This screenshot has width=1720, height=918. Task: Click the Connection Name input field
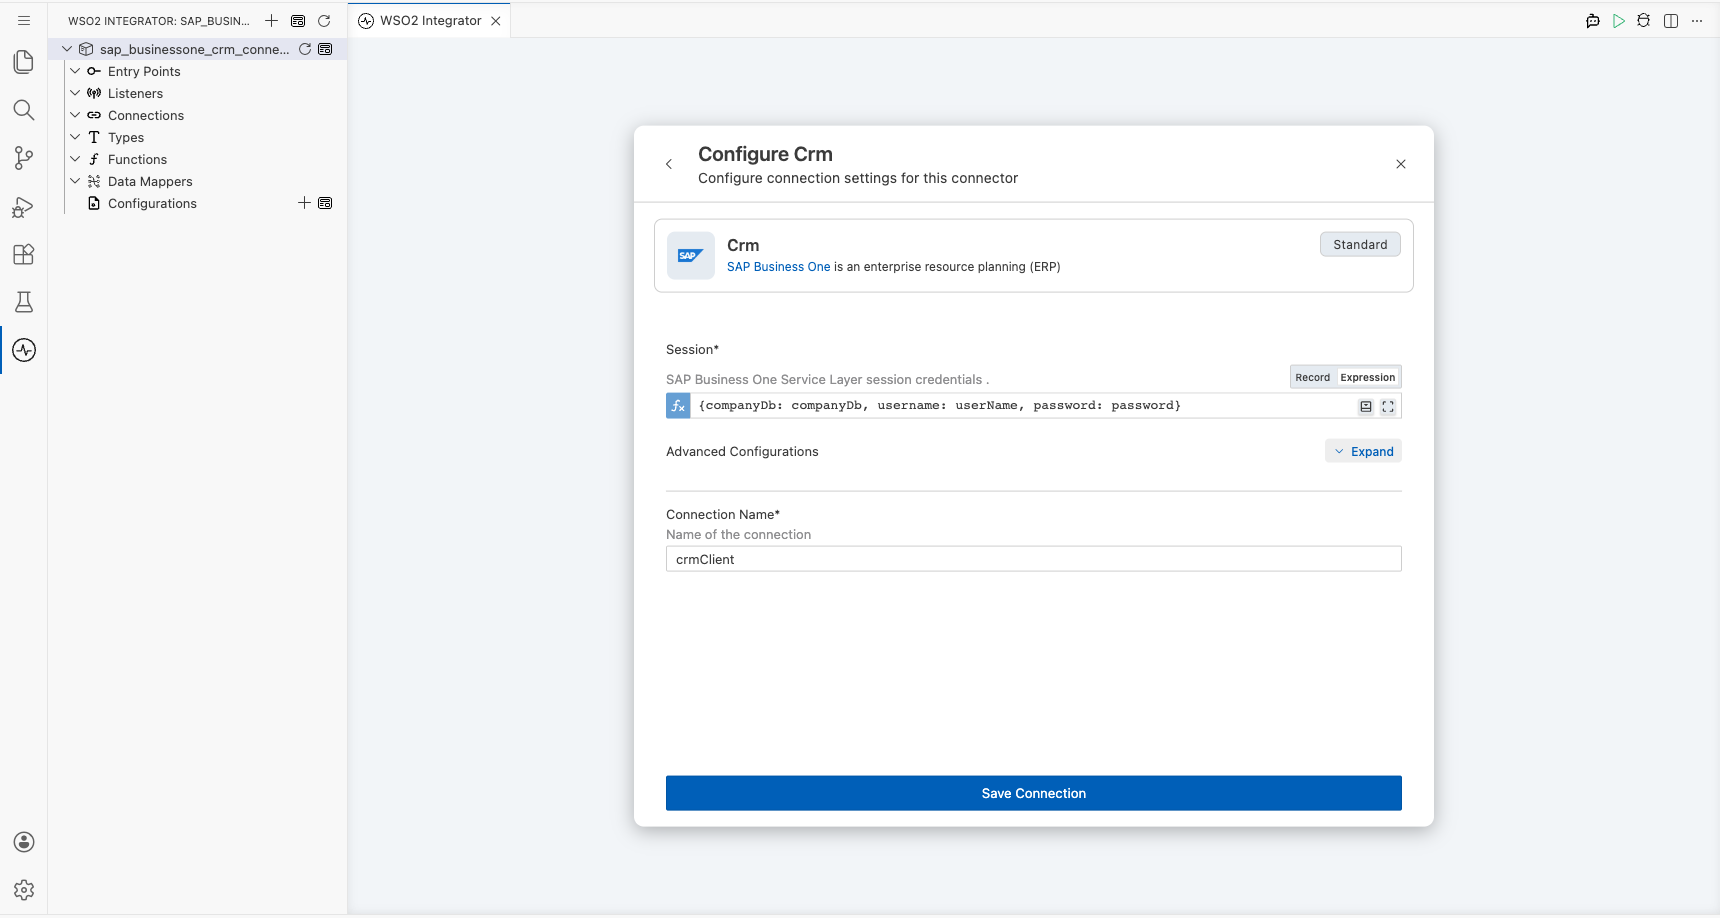tap(1034, 559)
